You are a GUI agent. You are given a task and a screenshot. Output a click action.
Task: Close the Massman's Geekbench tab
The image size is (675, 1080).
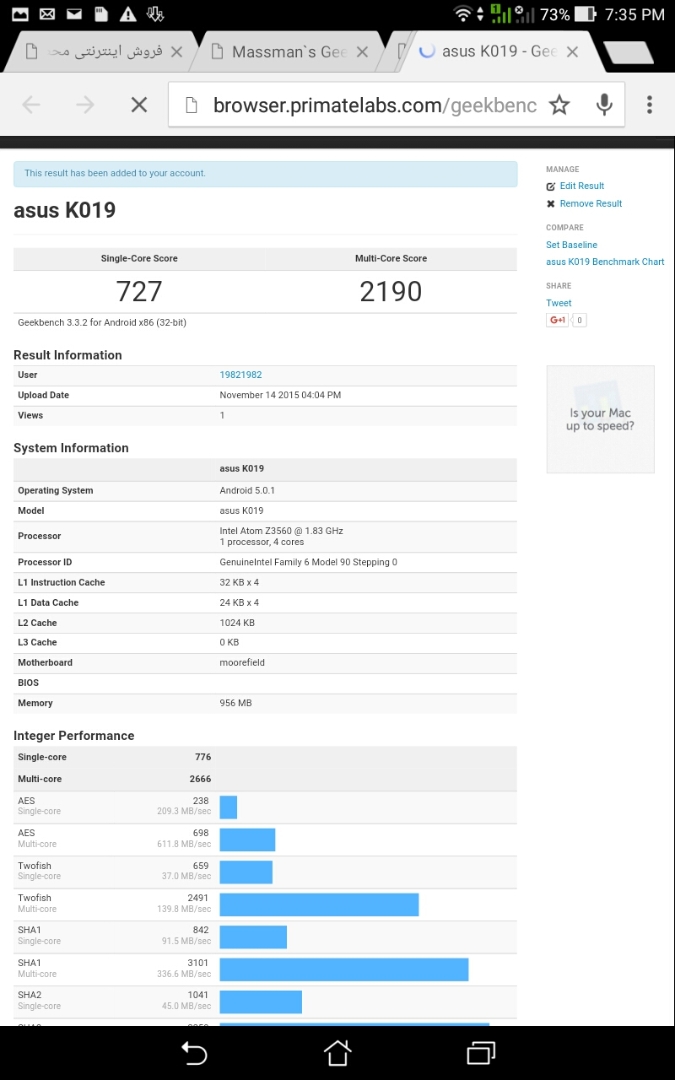tap(362, 52)
